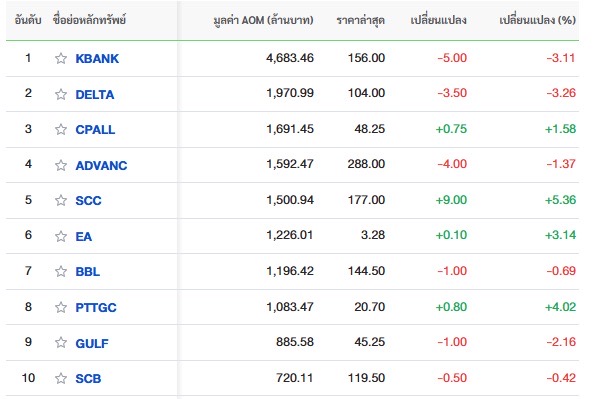Add CPALL to favorites via star
600x399 pixels.
[61, 129]
